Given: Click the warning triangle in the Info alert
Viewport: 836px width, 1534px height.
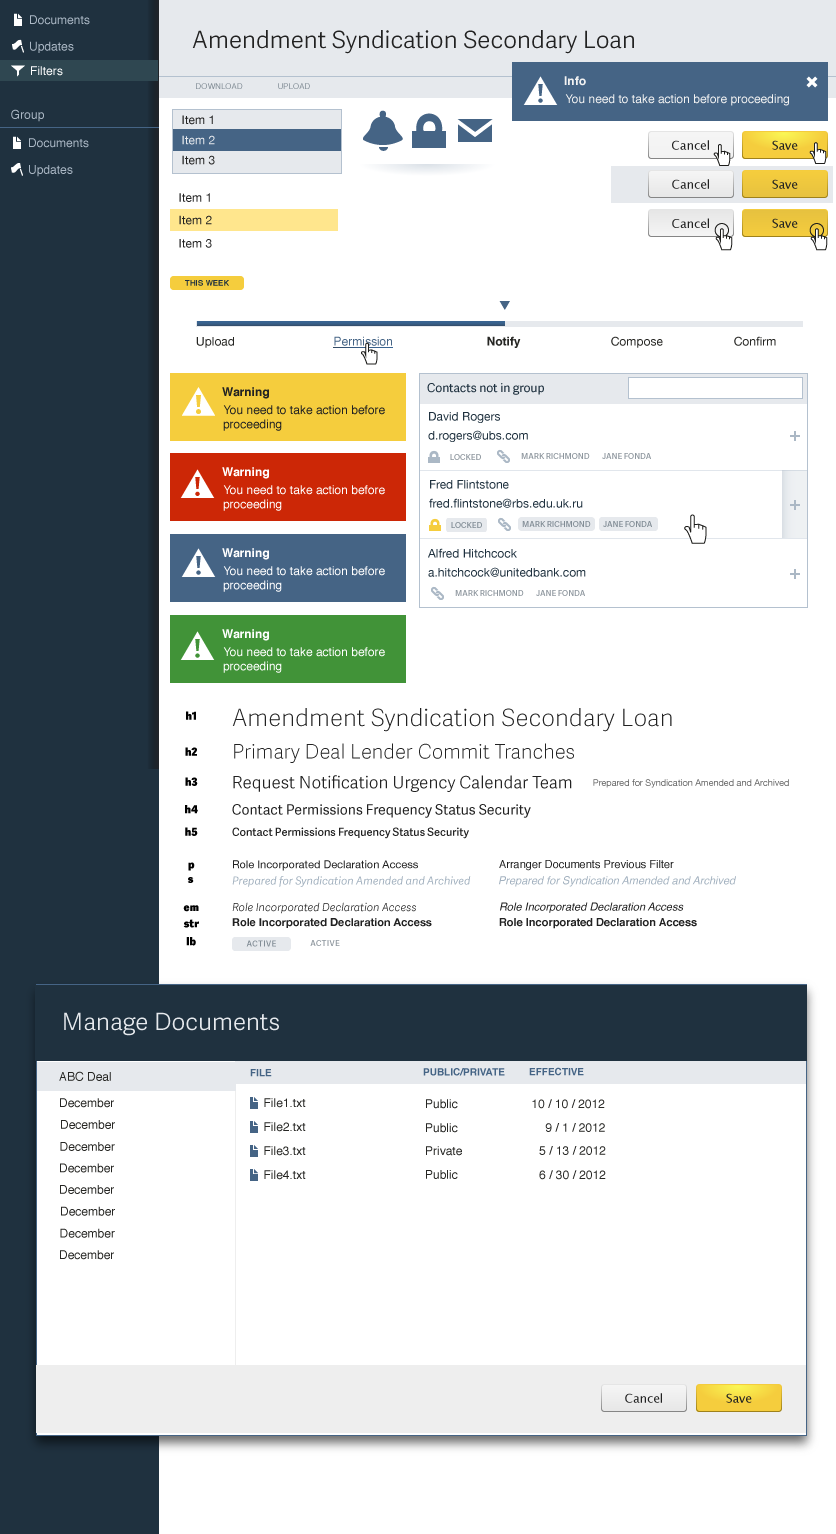Looking at the screenshot, I should click(541, 91).
